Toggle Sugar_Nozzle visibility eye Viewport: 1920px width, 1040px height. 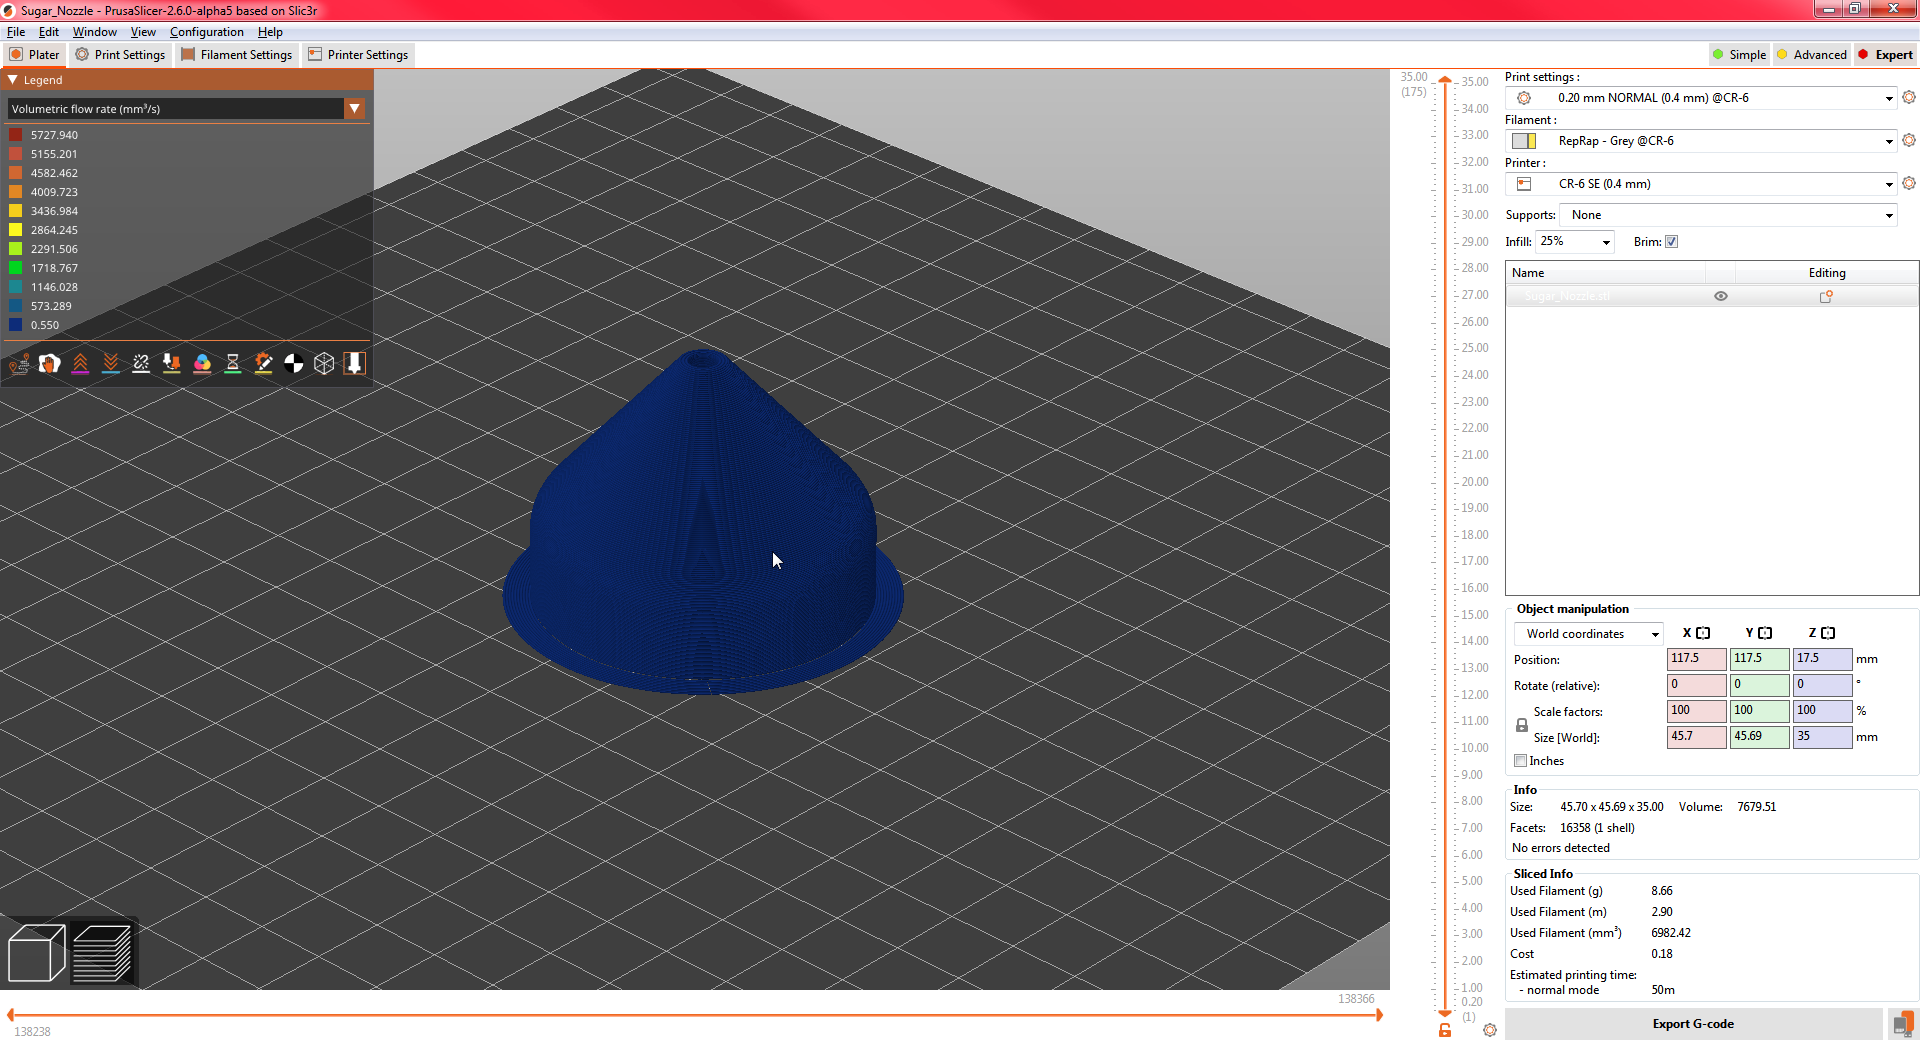coord(1721,296)
